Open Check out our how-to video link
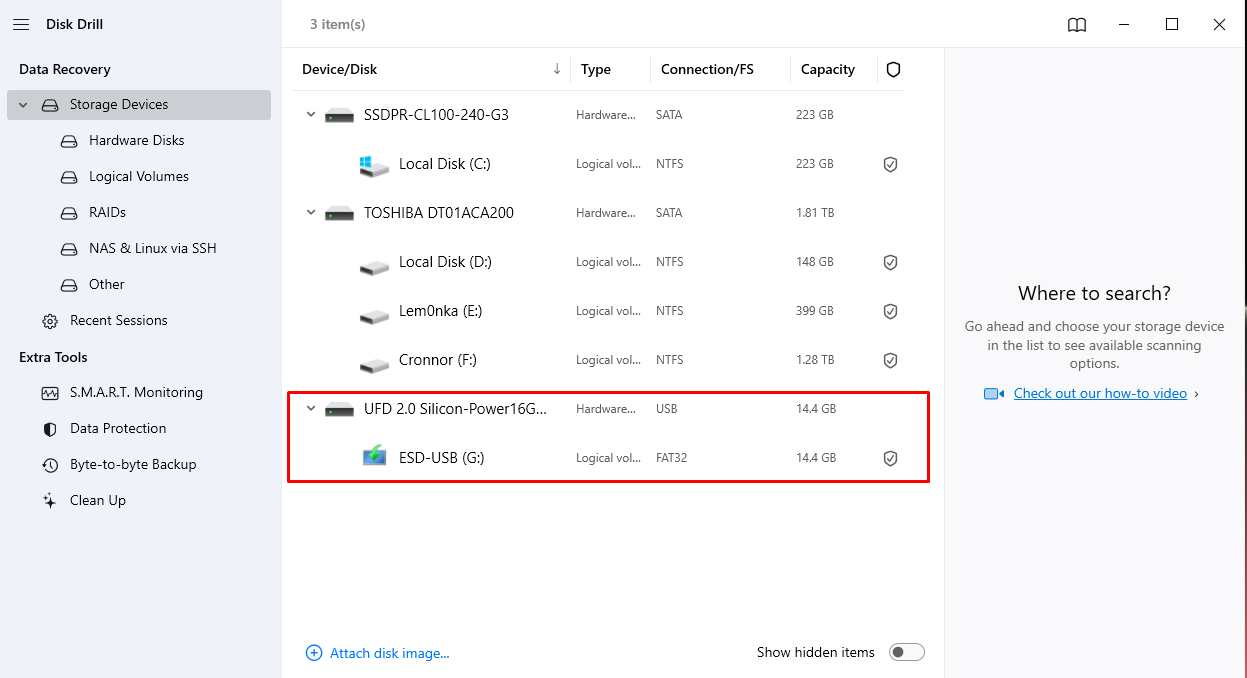 pos(1100,394)
